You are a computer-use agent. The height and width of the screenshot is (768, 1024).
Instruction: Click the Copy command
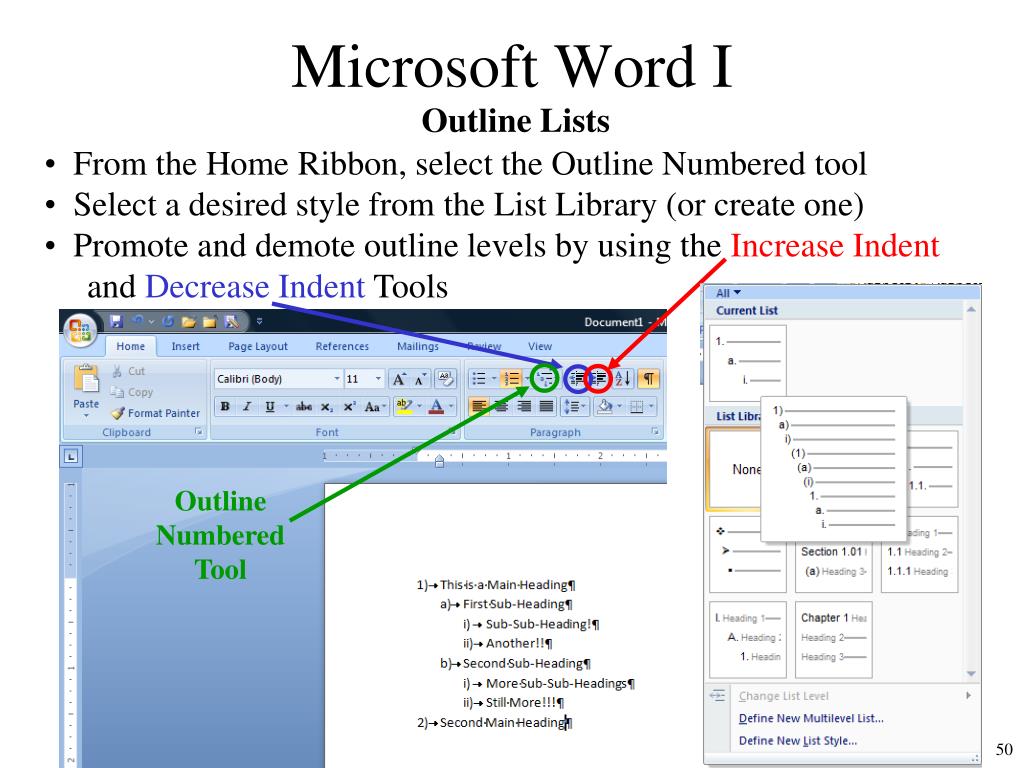(131, 392)
